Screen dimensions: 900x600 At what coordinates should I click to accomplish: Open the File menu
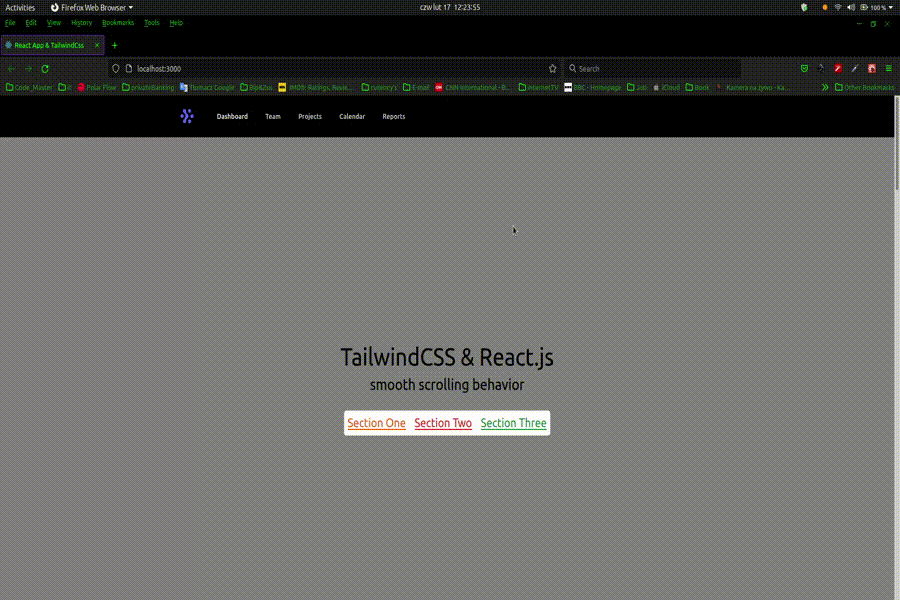point(10,23)
